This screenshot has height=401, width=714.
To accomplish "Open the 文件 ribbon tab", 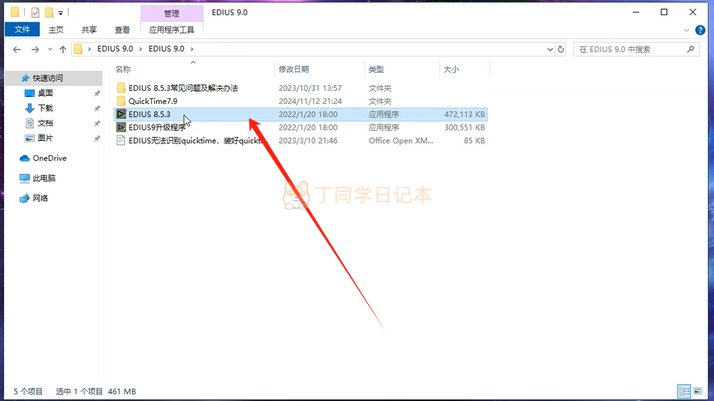I will coord(22,30).
